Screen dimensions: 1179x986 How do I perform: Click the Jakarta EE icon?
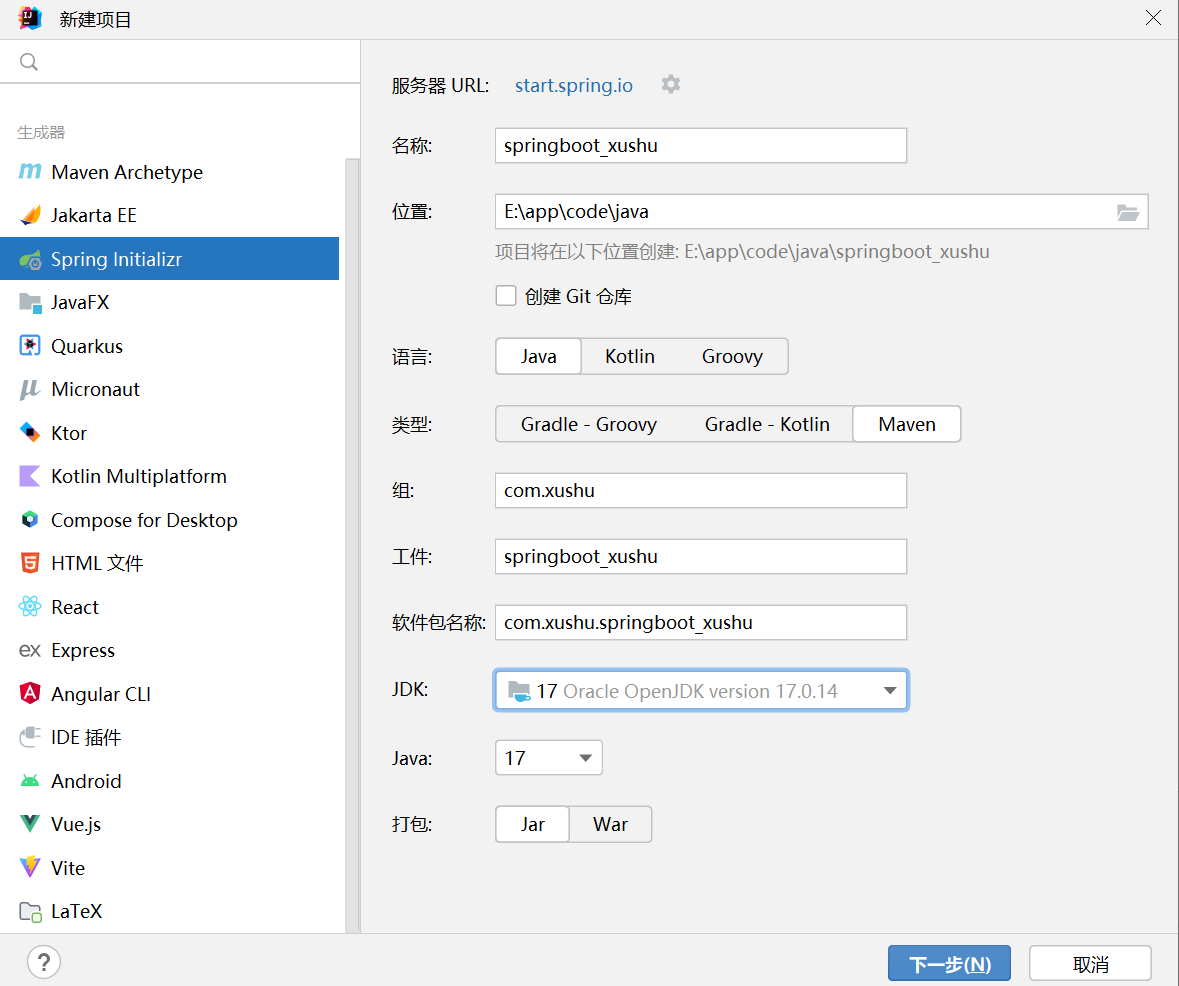click(30, 215)
